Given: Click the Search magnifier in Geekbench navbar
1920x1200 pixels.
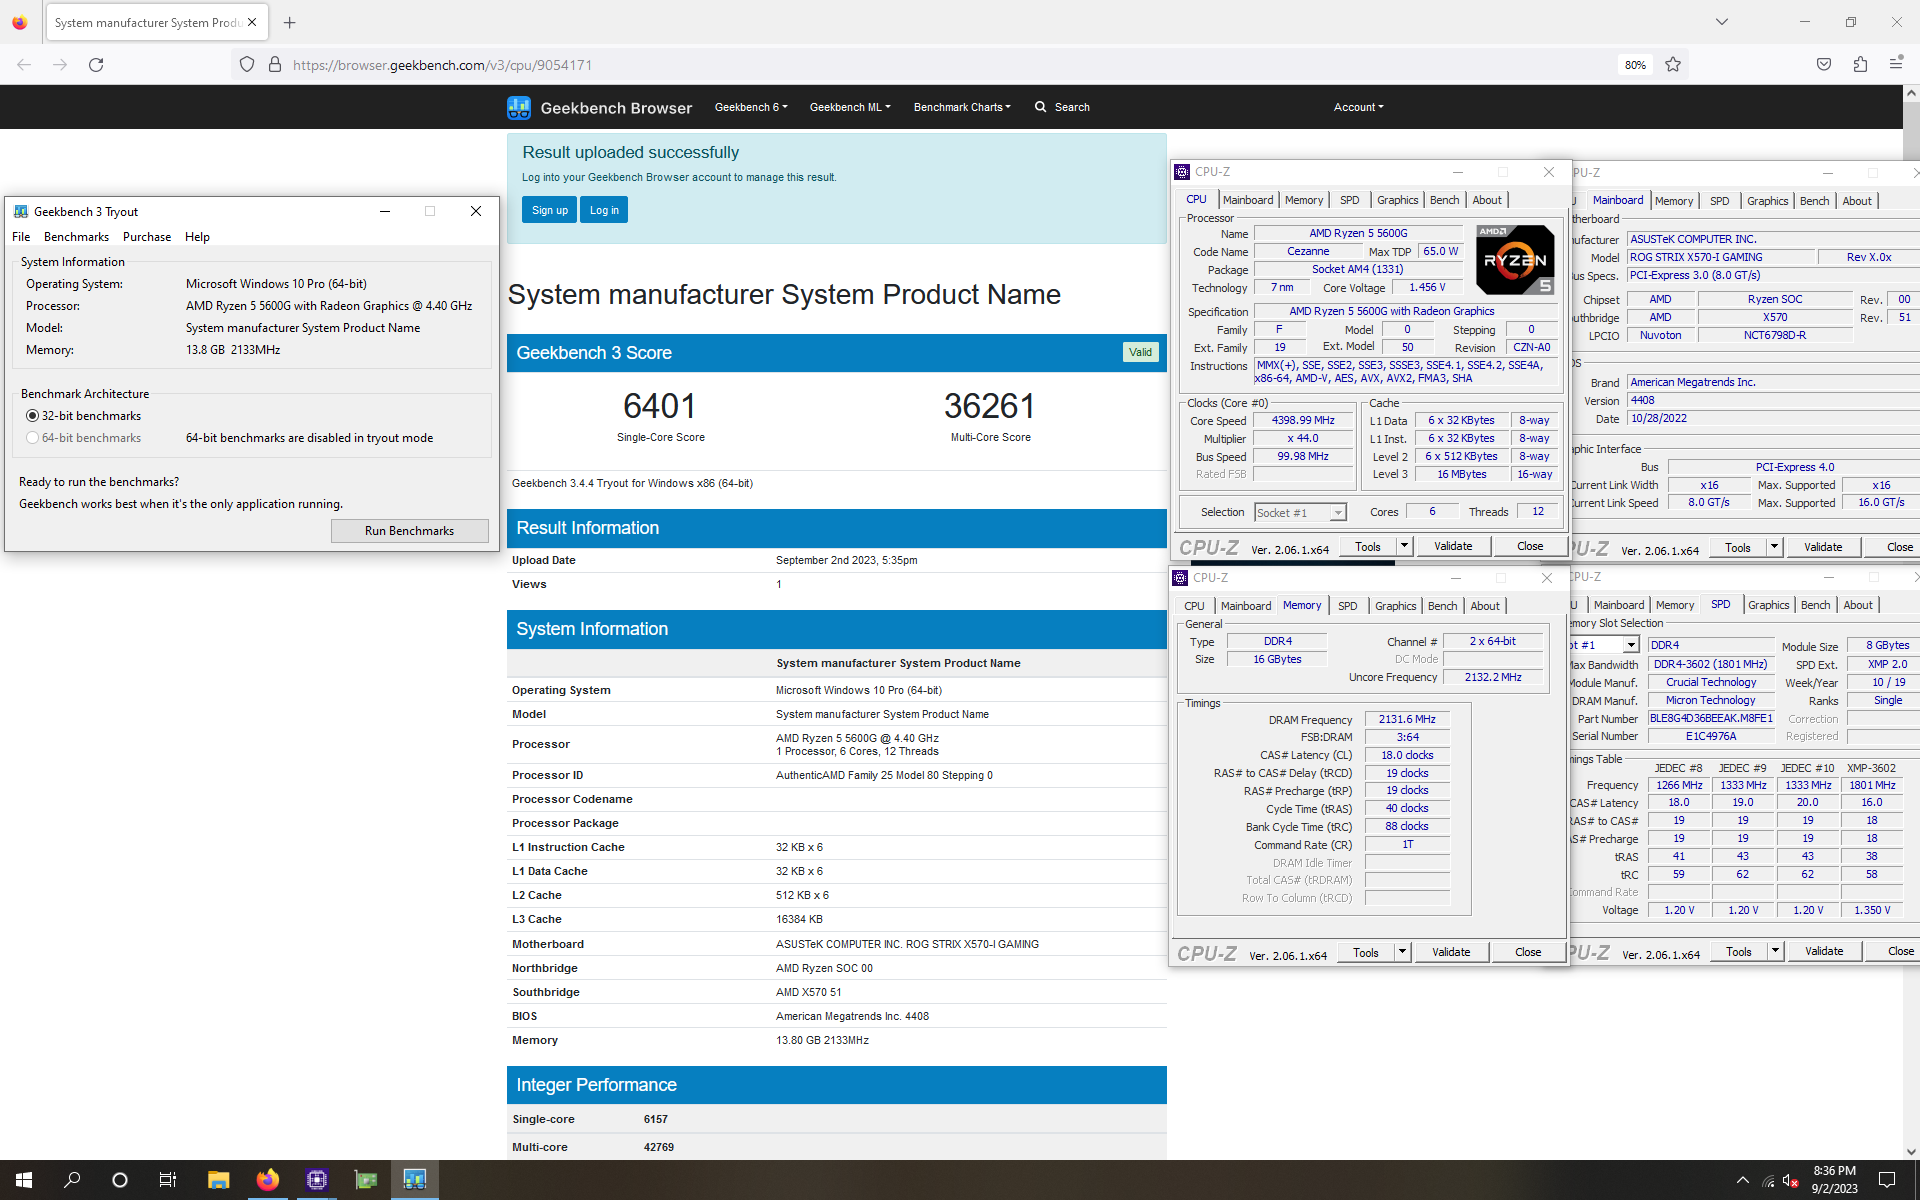Looking at the screenshot, I should tap(1040, 107).
